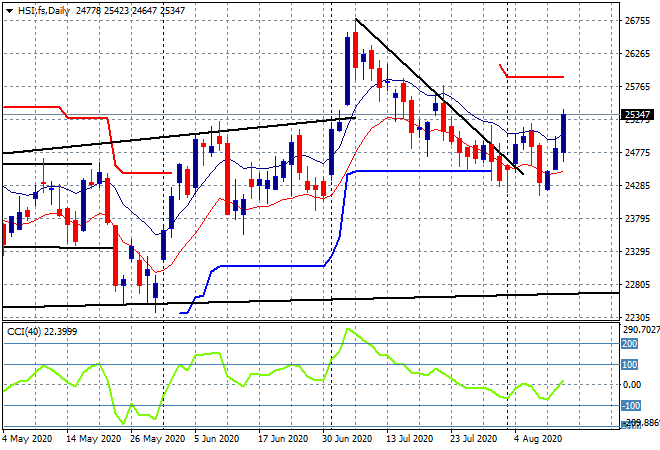
Task: Click the date label 5 Jun 2020
Action: click(x=216, y=439)
